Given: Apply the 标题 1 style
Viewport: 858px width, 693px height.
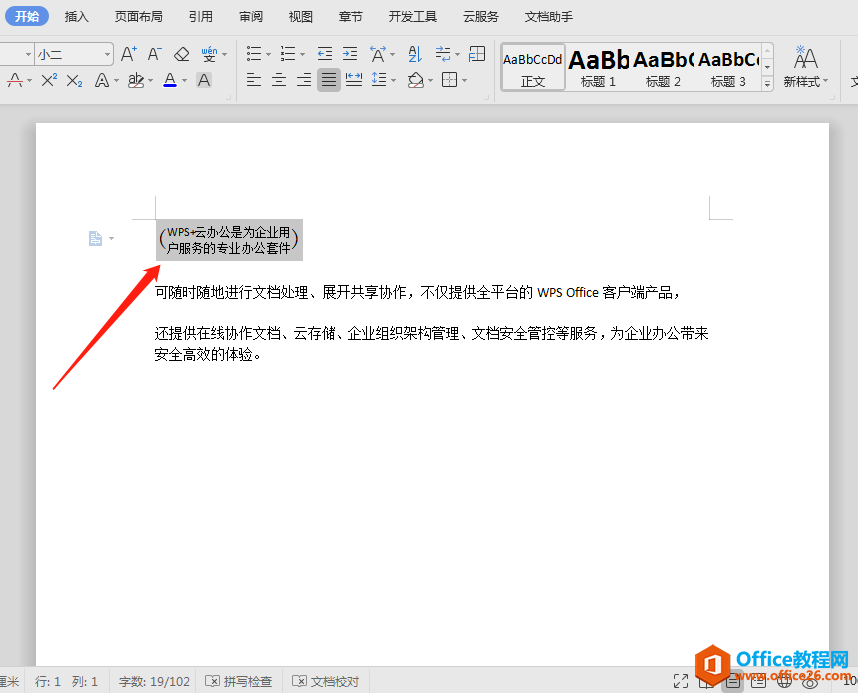Looking at the screenshot, I should point(598,67).
